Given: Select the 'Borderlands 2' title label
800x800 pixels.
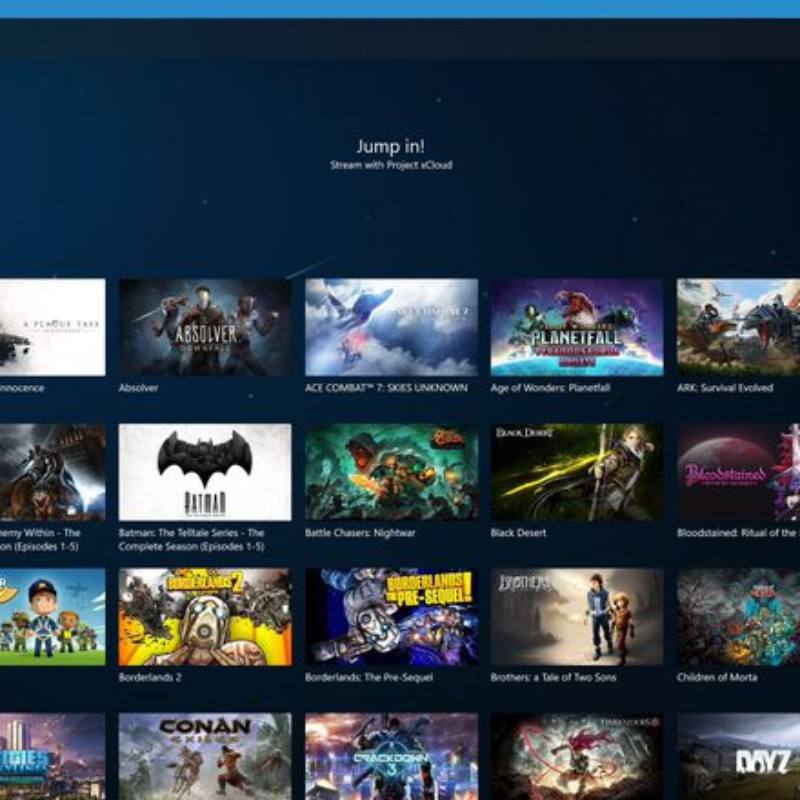Looking at the screenshot, I should pos(150,678).
